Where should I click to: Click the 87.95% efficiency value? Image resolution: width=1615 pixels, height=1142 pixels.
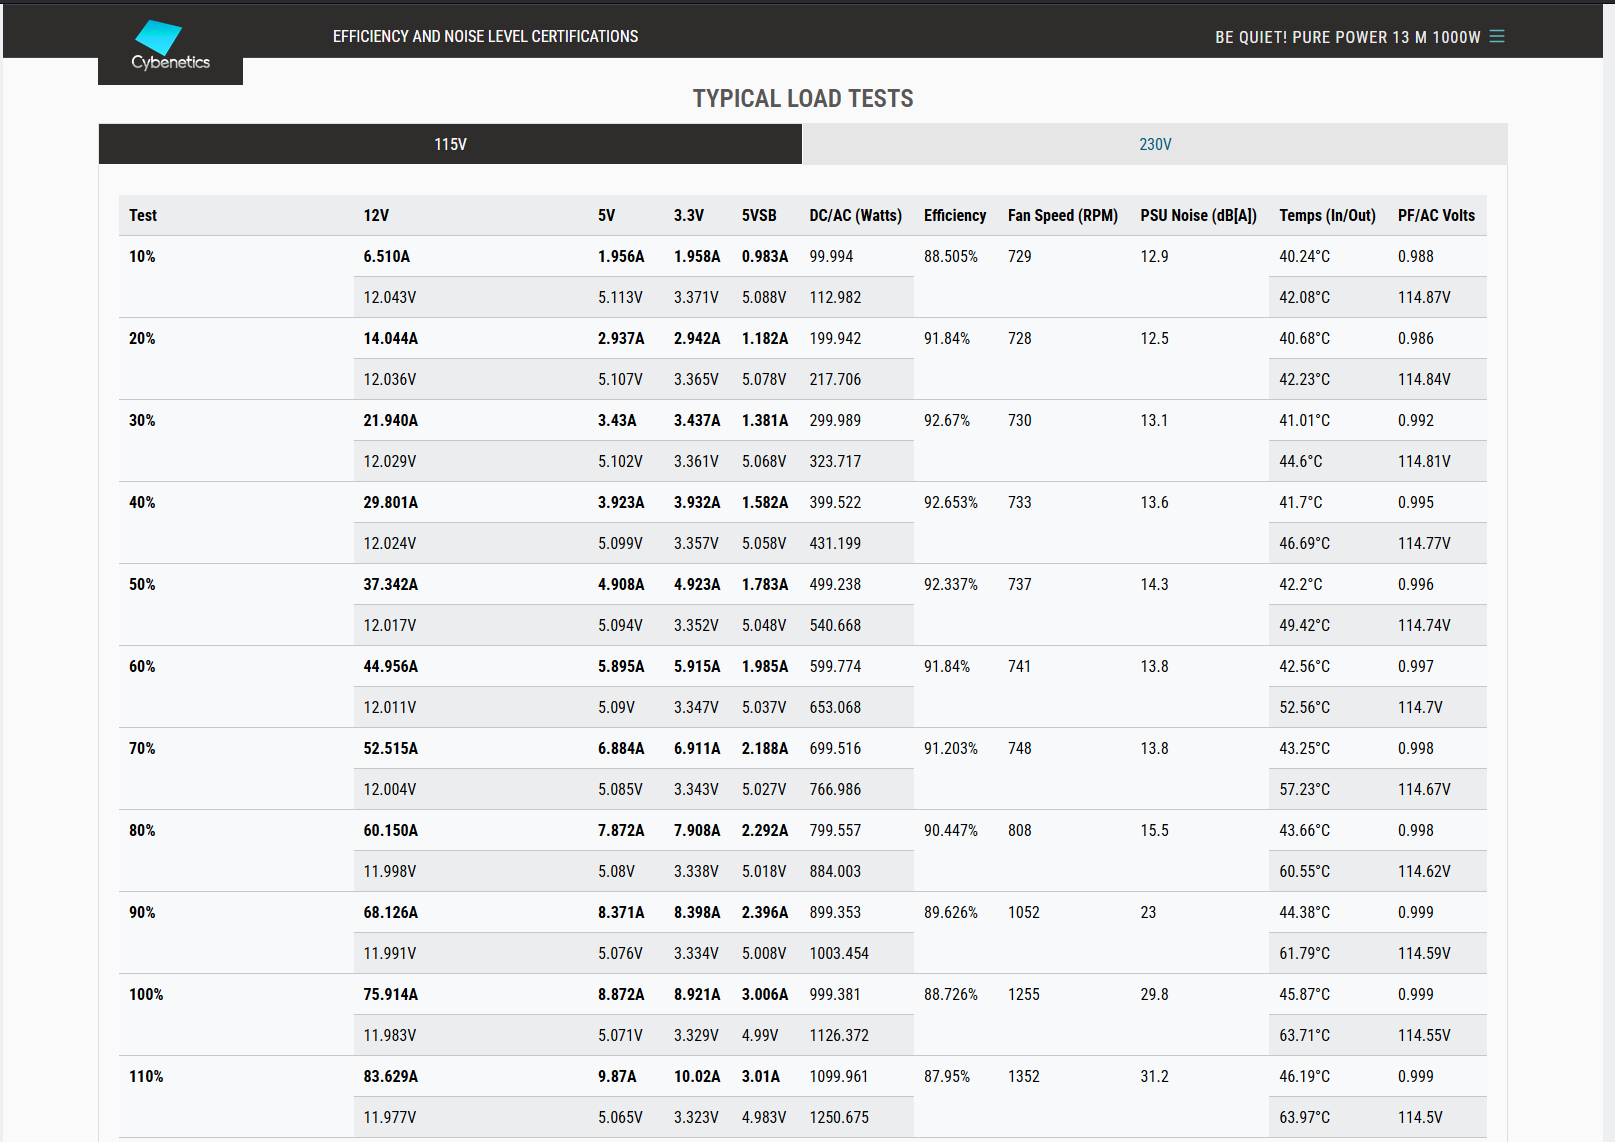coord(947,1076)
